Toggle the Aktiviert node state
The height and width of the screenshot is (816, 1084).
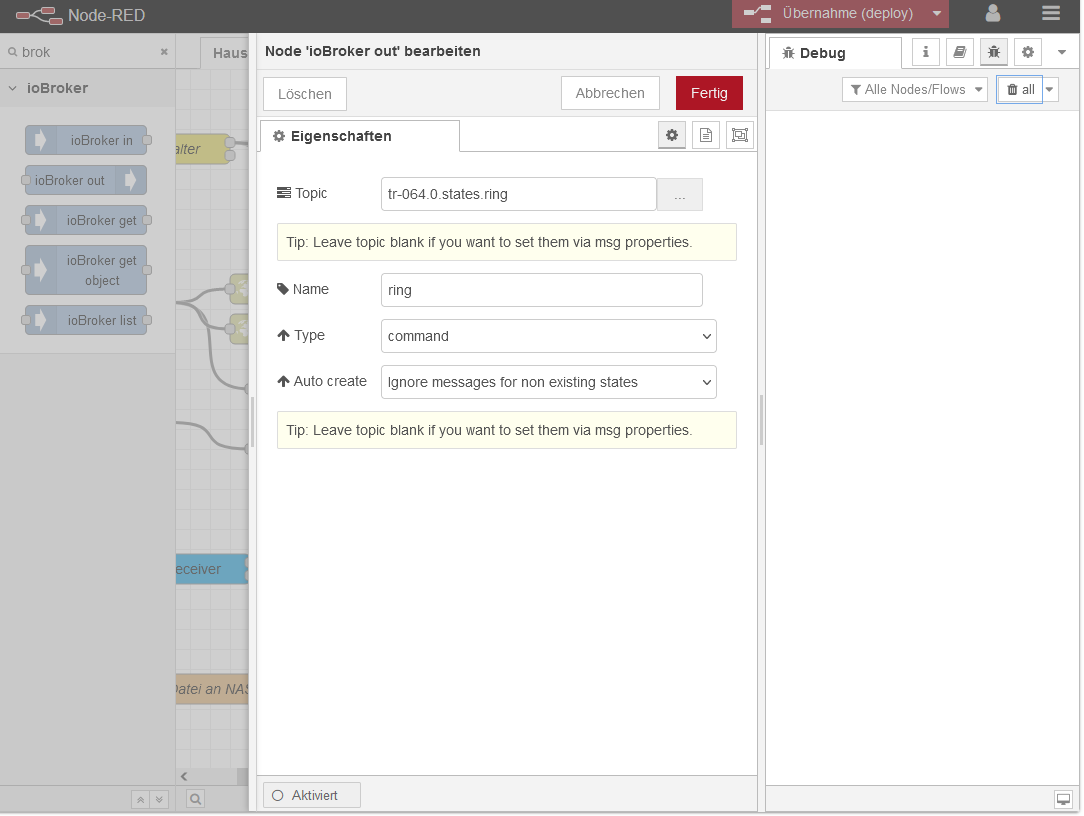[x=312, y=796]
